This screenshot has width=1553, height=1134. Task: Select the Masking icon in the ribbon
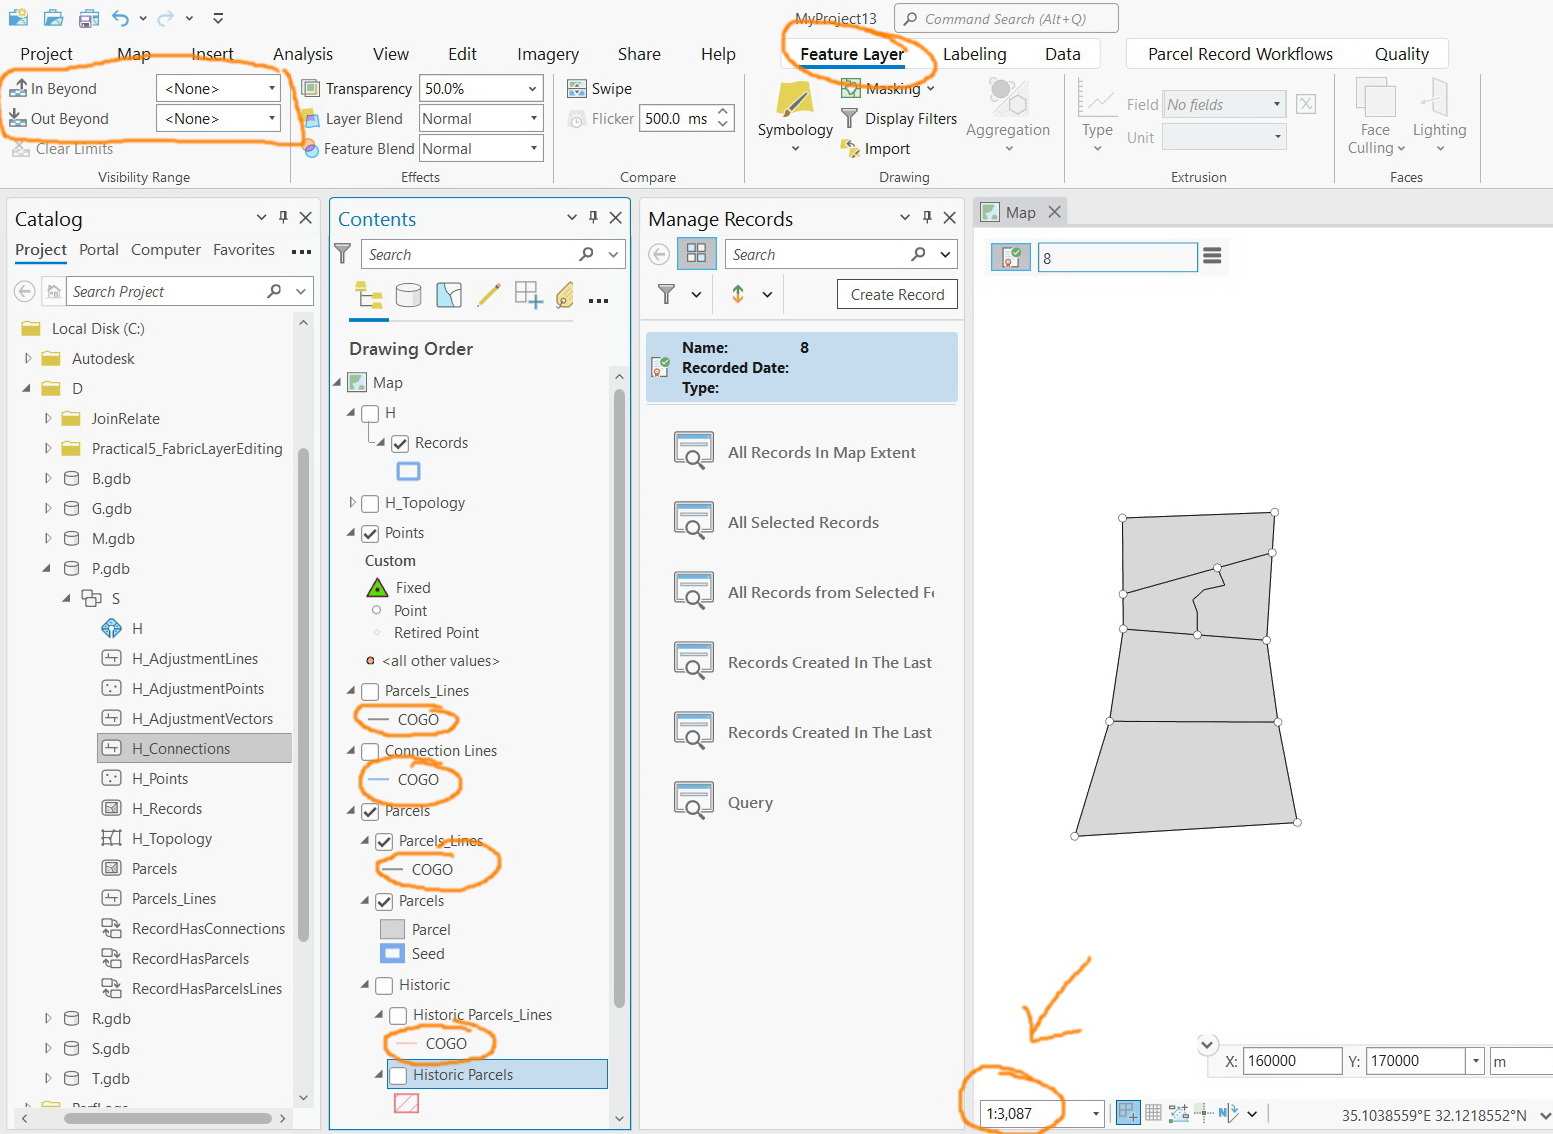(851, 88)
